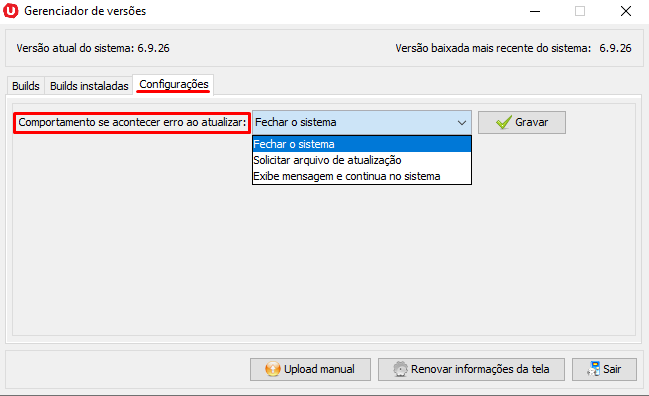Click the orange upload arrow icon
Image resolution: width=649 pixels, height=396 pixels.
(x=272, y=369)
